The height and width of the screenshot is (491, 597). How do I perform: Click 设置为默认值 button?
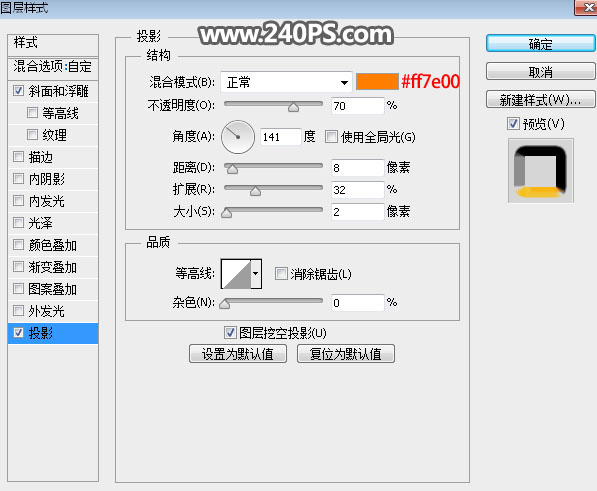[x=238, y=354]
